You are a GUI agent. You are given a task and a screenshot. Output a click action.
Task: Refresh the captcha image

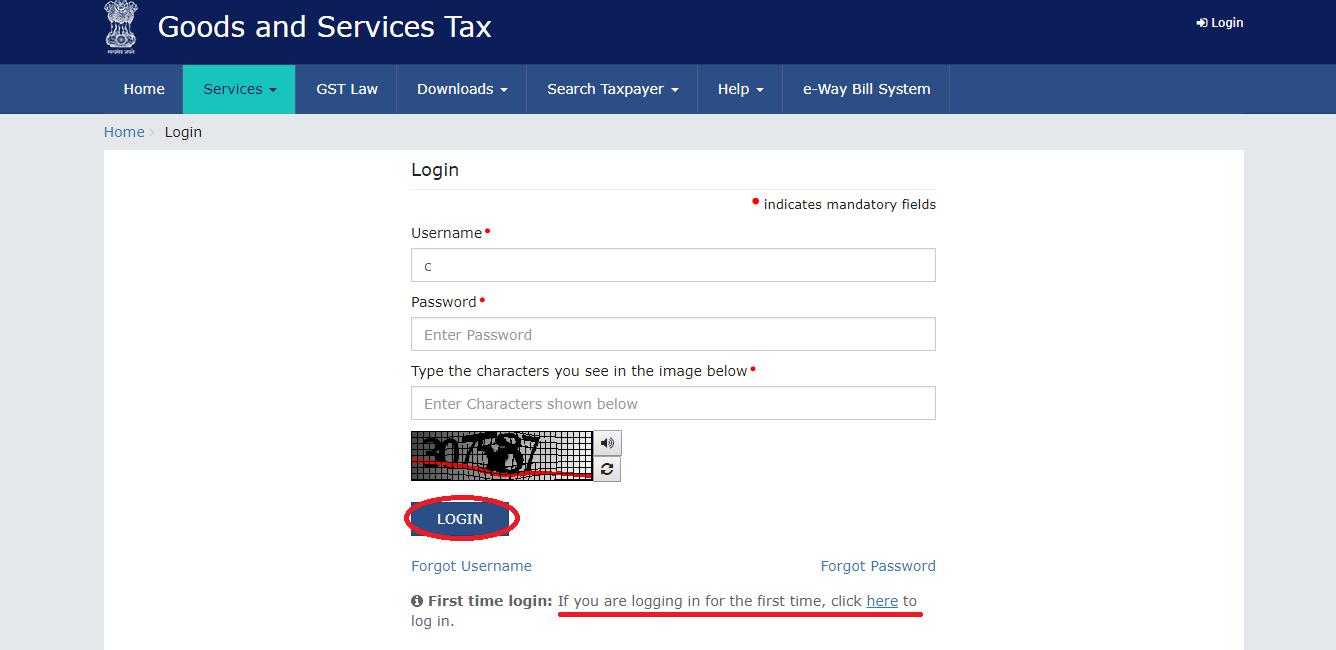click(x=607, y=469)
